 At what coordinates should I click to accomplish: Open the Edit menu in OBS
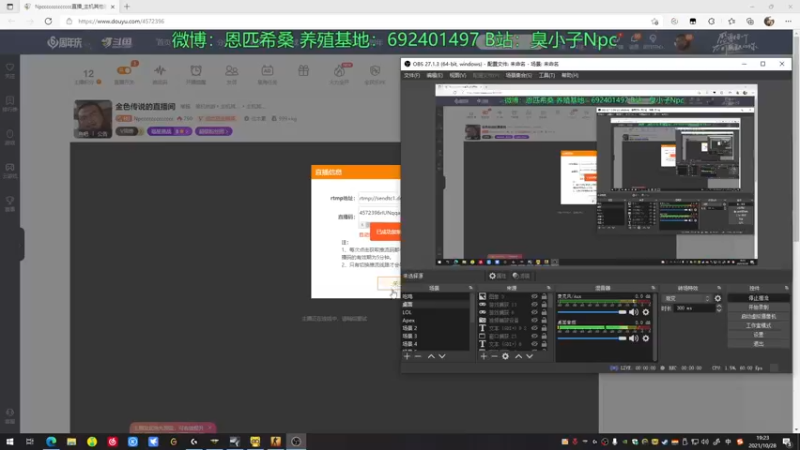[434, 76]
